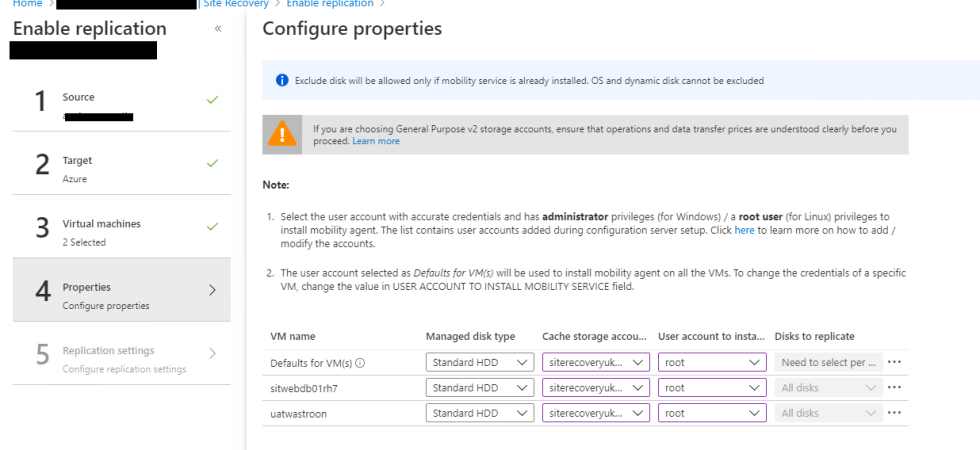Go to step 2 Target Azure
Screen dimensions: 980x450
pos(121,163)
